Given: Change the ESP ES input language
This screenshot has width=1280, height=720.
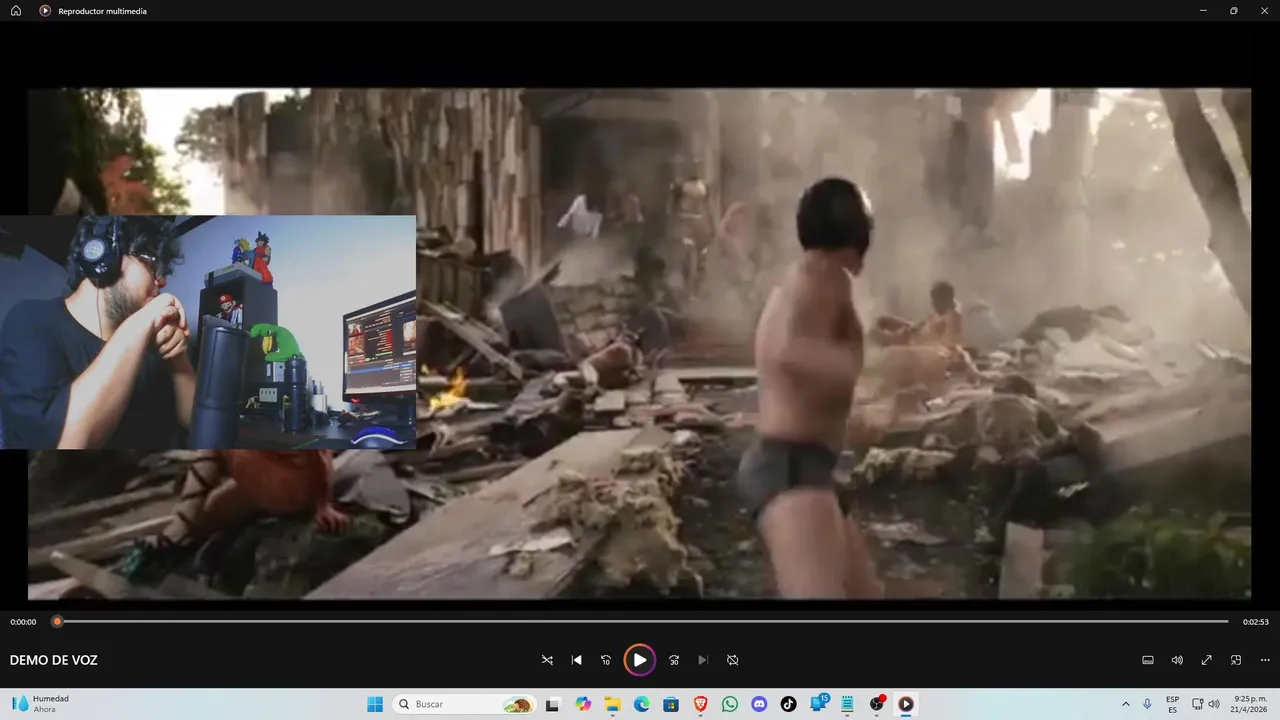Looking at the screenshot, I should click(x=1172, y=704).
